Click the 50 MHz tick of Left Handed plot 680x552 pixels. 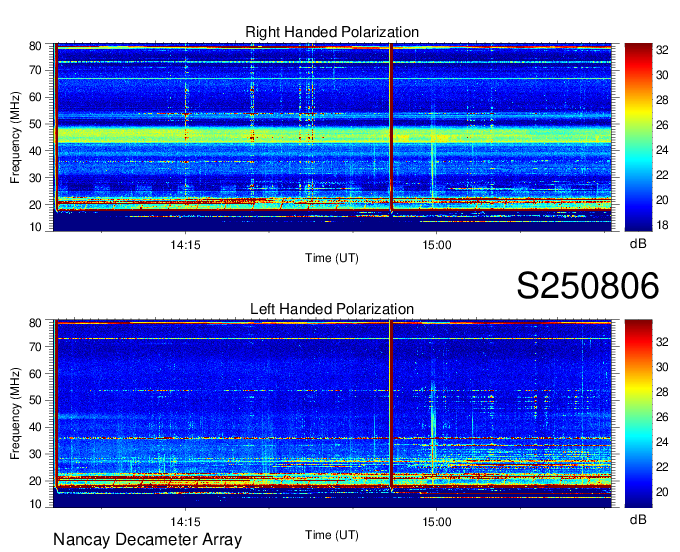(x=35, y=400)
